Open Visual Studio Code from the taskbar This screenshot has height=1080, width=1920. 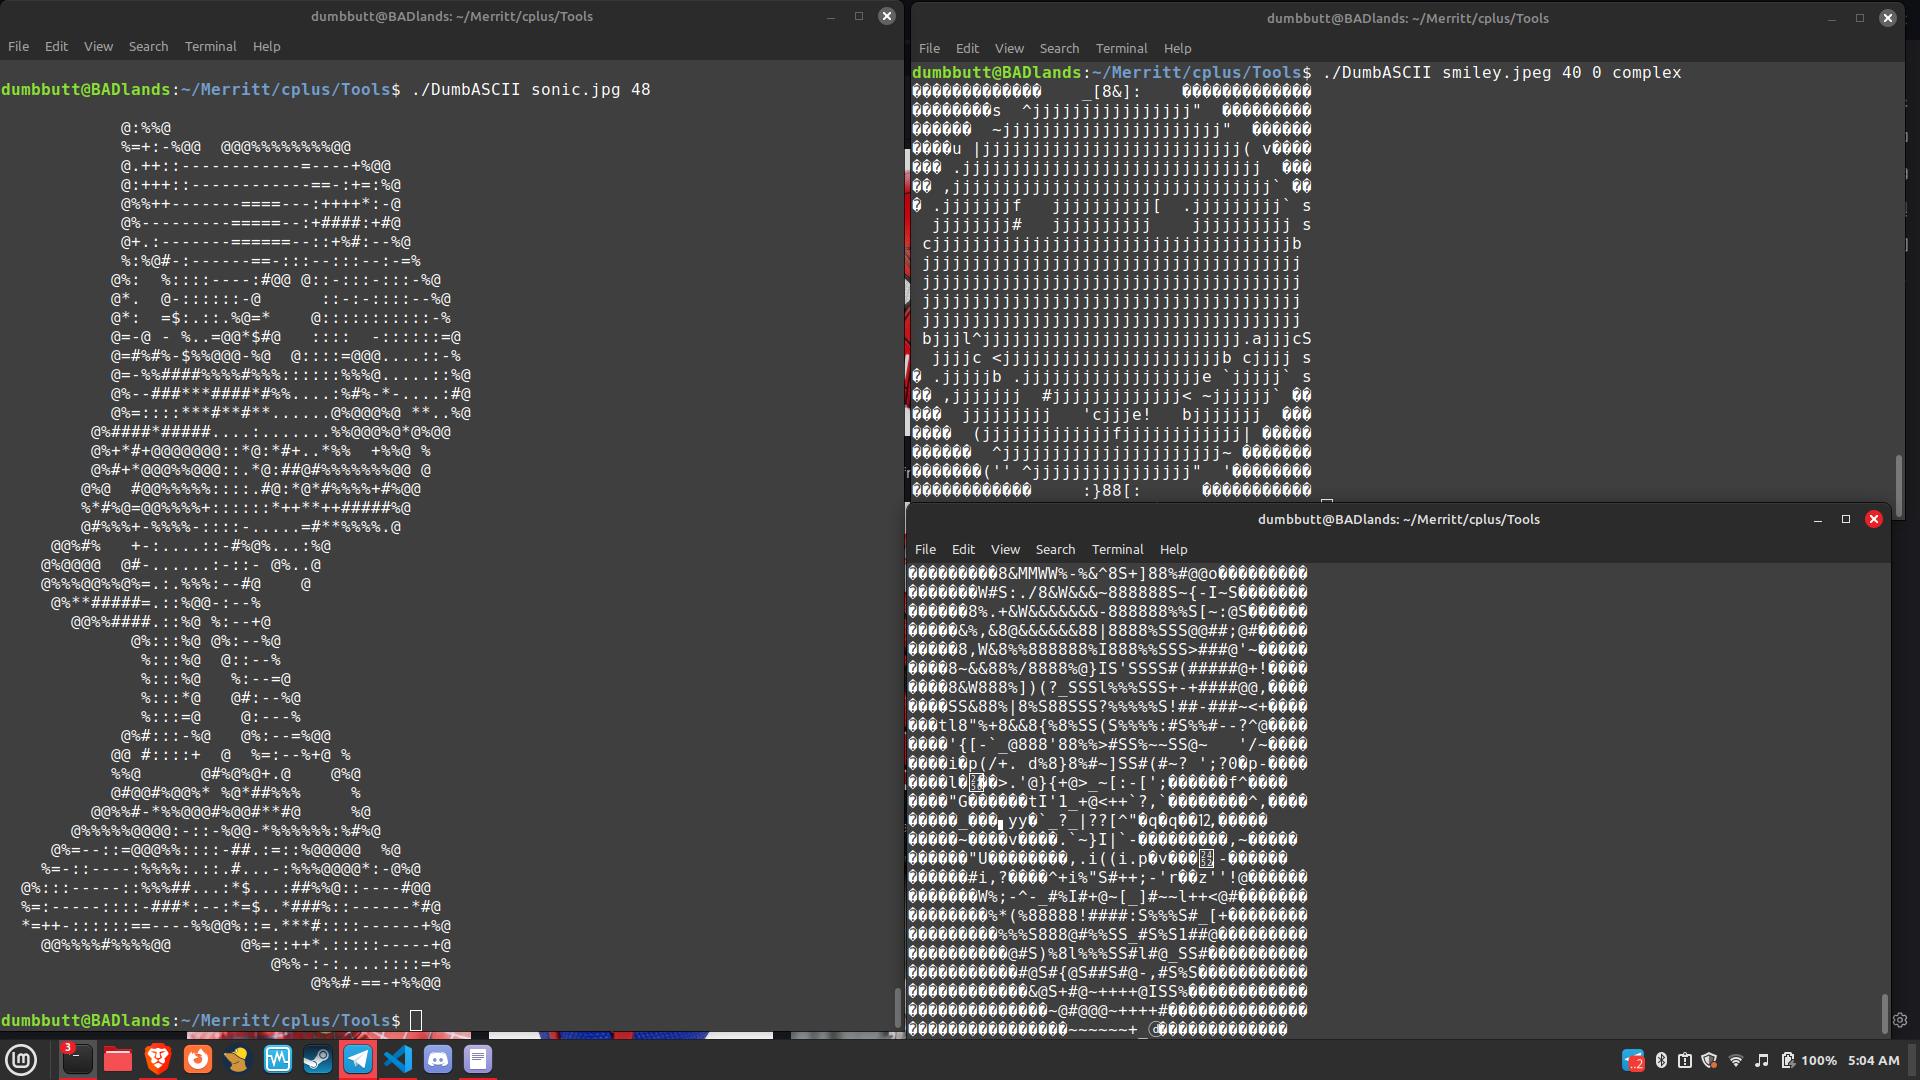pos(398,1059)
